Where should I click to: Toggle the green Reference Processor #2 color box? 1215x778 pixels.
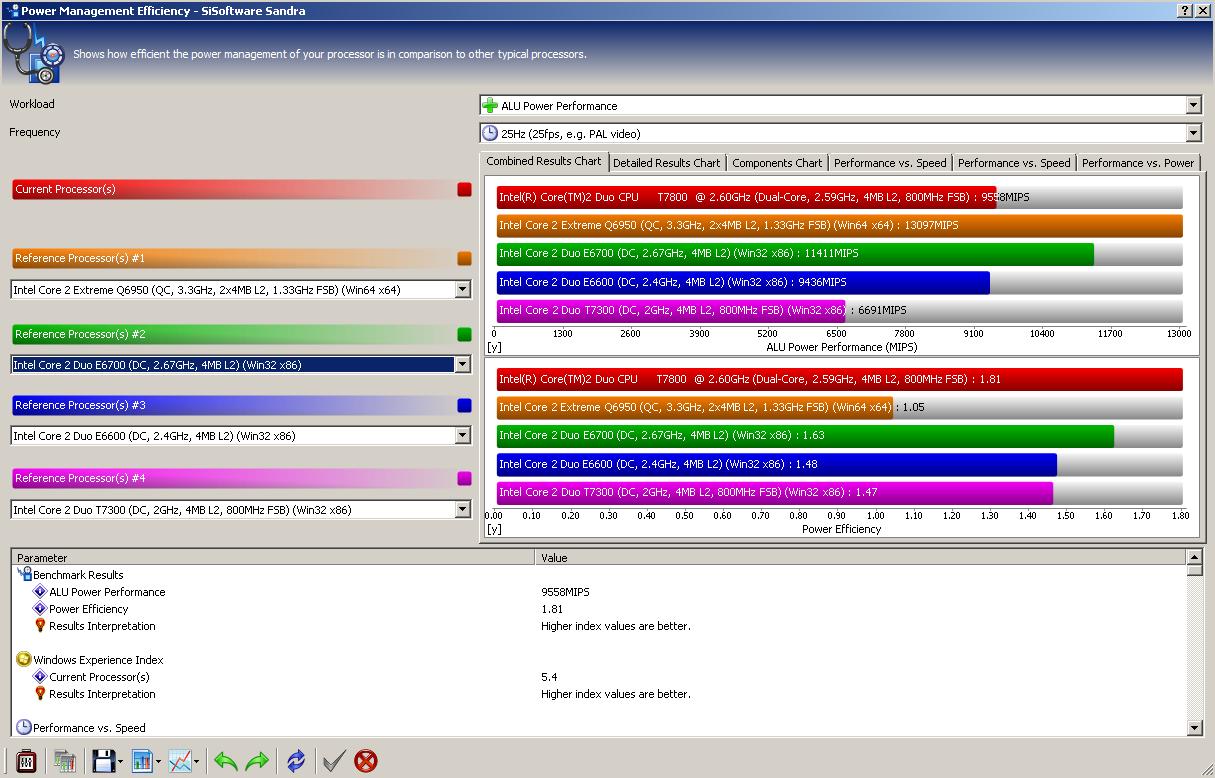(x=464, y=334)
